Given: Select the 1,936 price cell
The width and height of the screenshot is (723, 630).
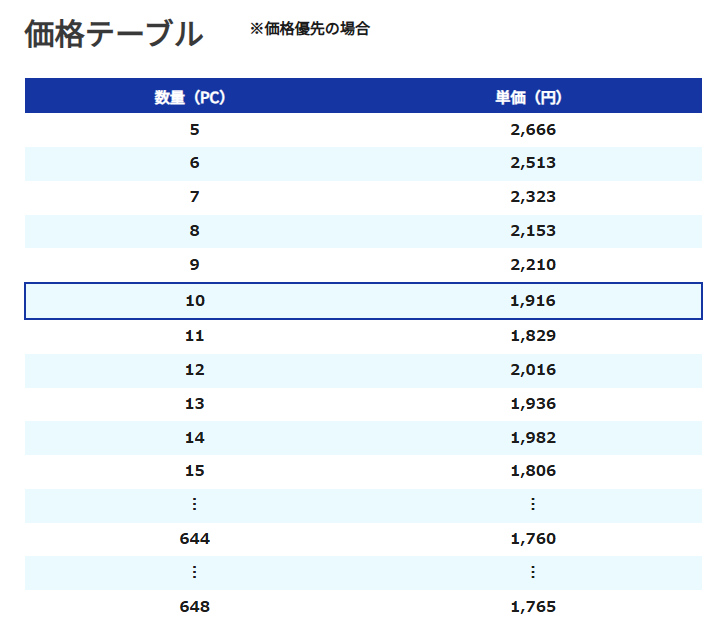Looking at the screenshot, I should coord(532,404).
